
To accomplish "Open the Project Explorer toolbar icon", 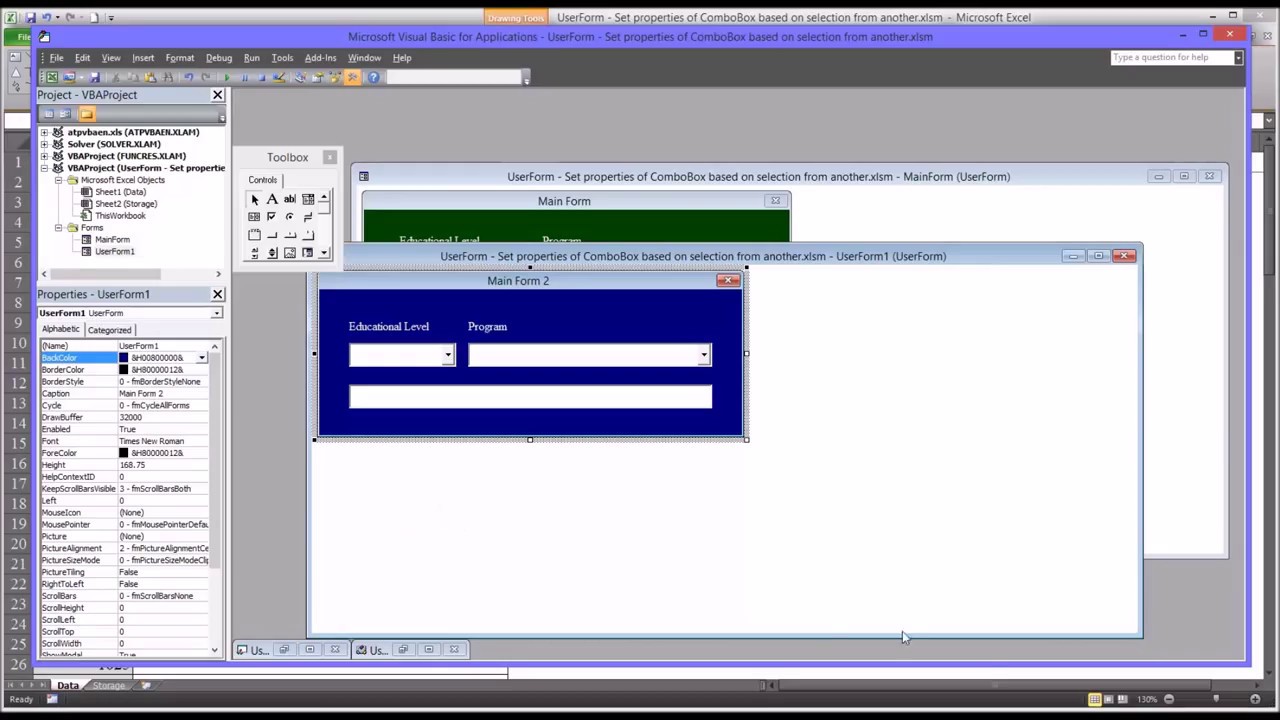I will click(300, 77).
